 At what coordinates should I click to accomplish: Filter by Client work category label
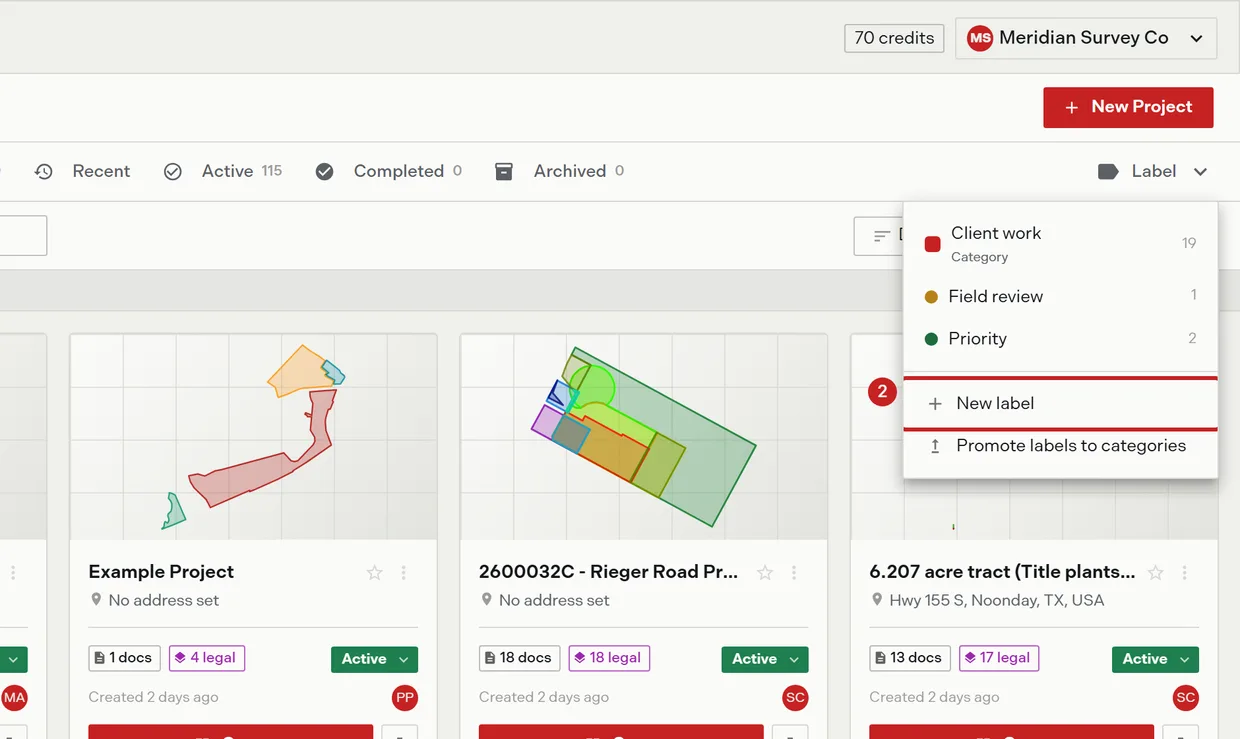[1060, 244]
